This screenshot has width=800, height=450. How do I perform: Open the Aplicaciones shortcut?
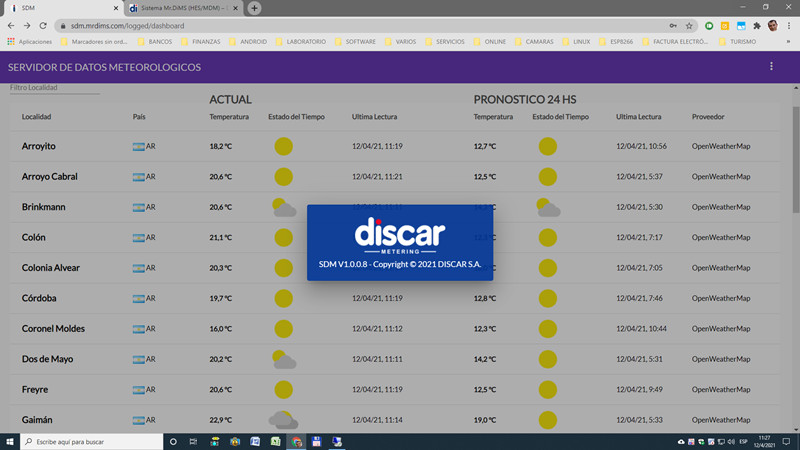click(30, 42)
